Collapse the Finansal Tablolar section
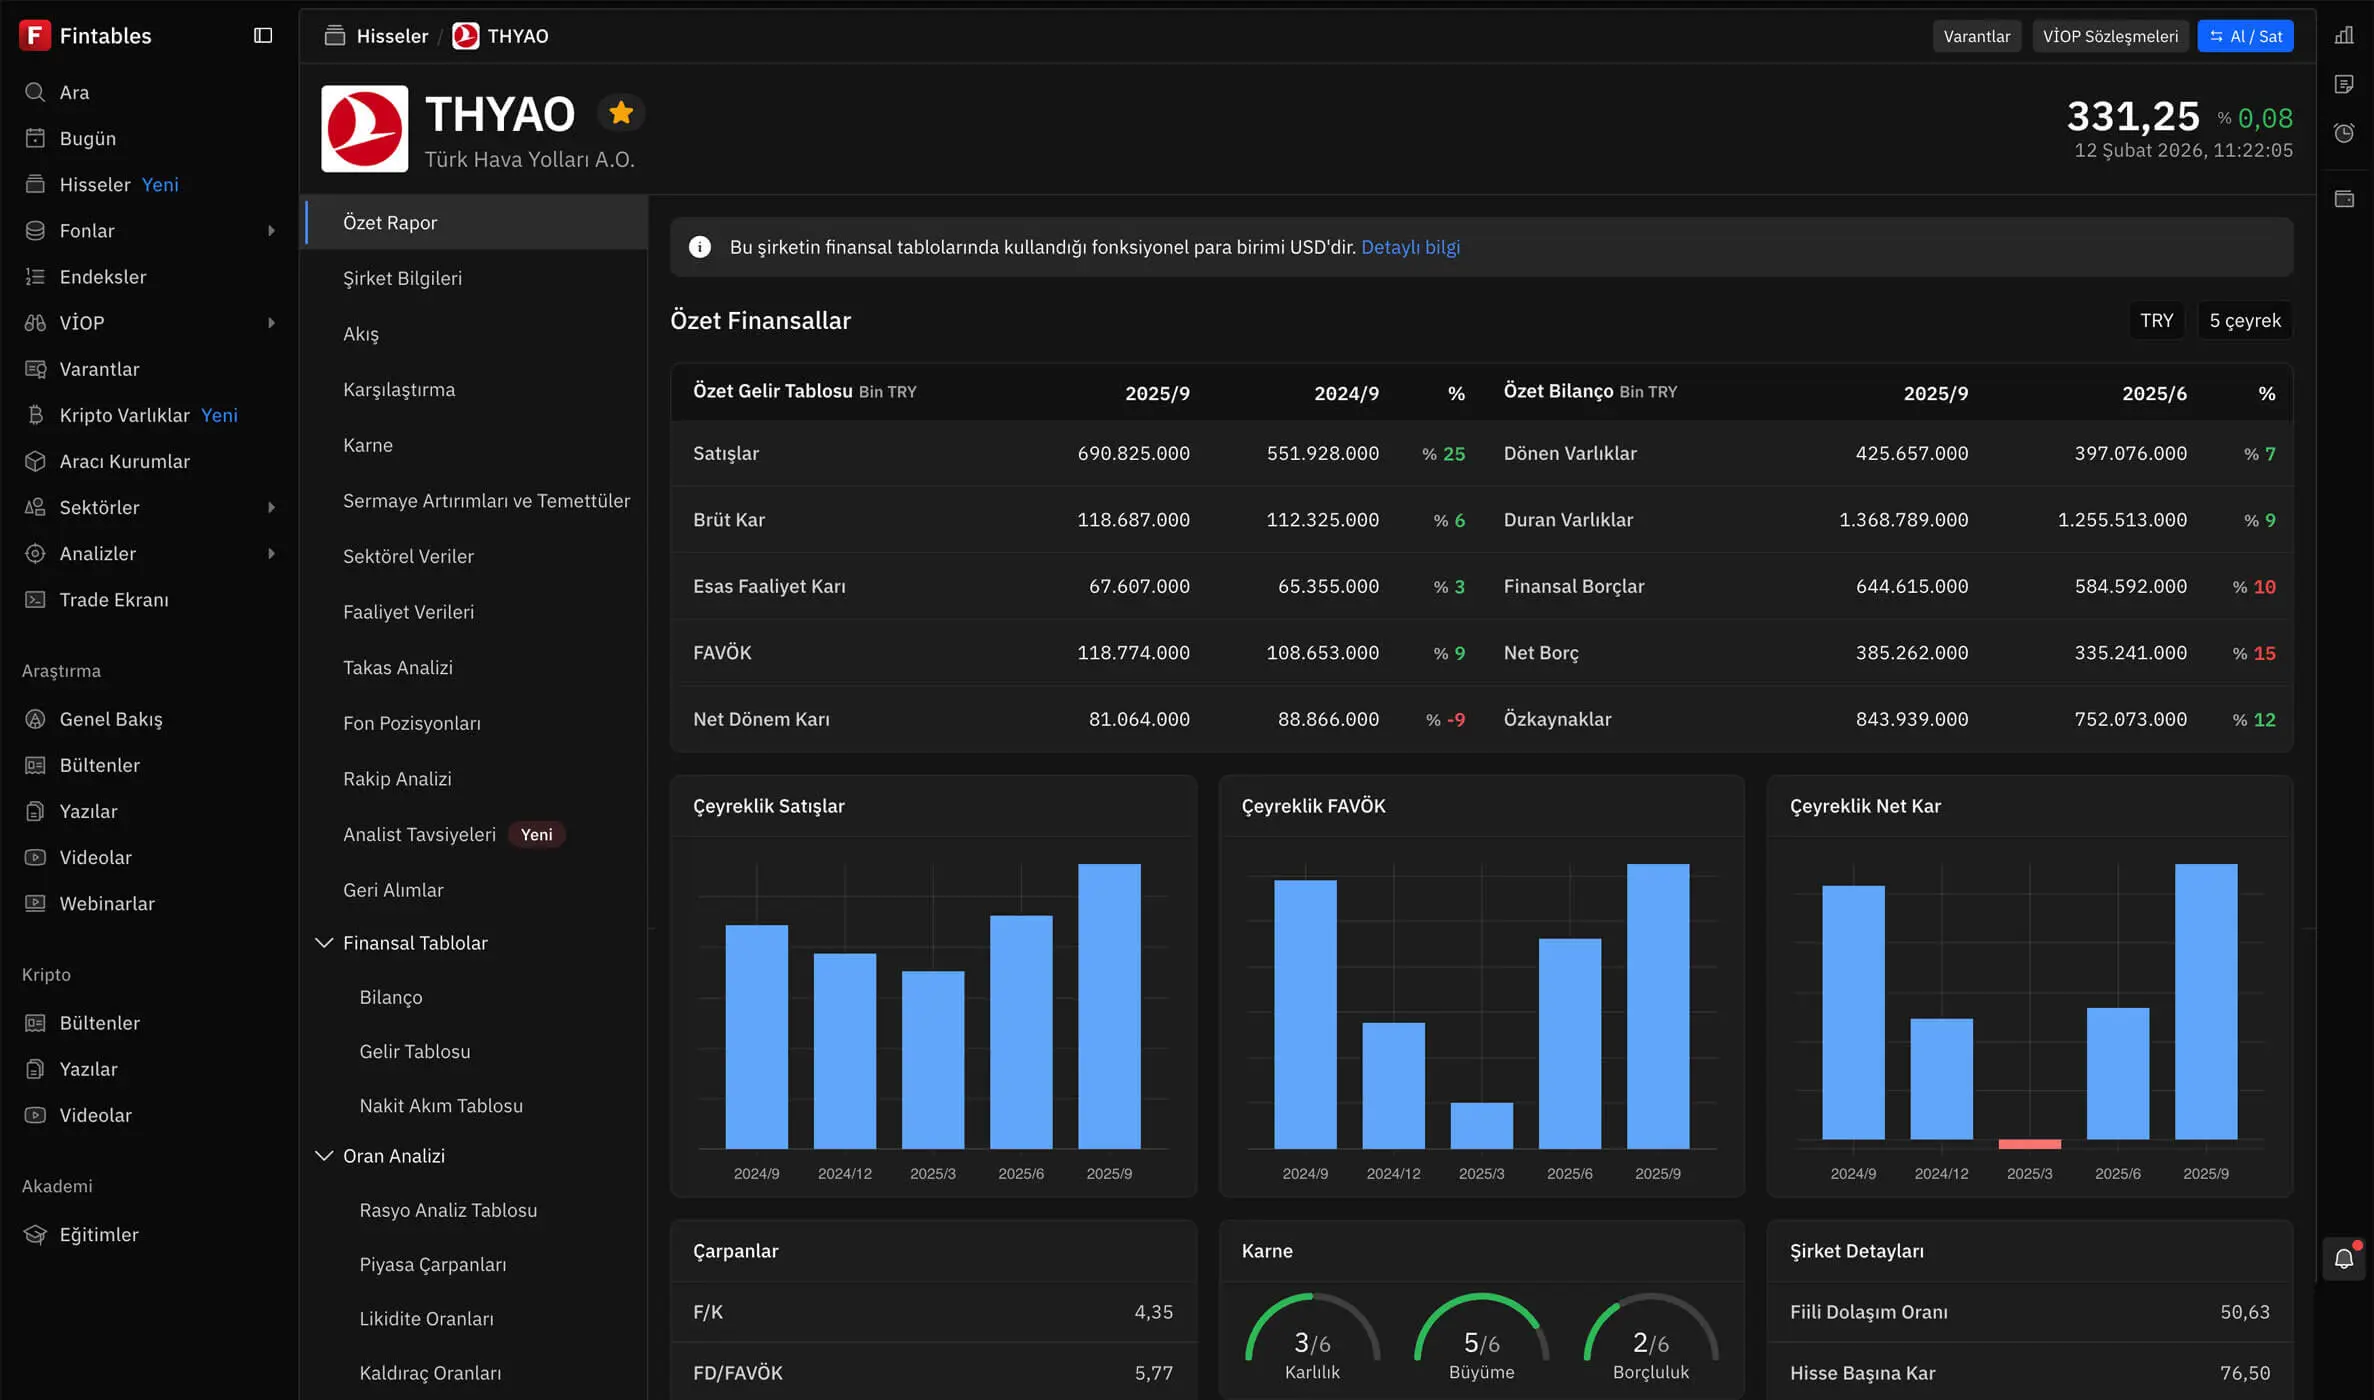The width and height of the screenshot is (2374, 1400). 324,943
